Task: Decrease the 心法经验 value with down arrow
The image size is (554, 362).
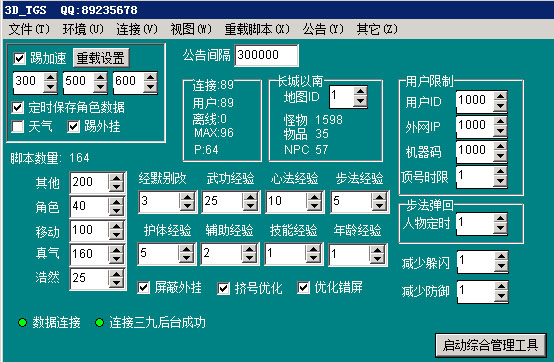Action: [314, 206]
